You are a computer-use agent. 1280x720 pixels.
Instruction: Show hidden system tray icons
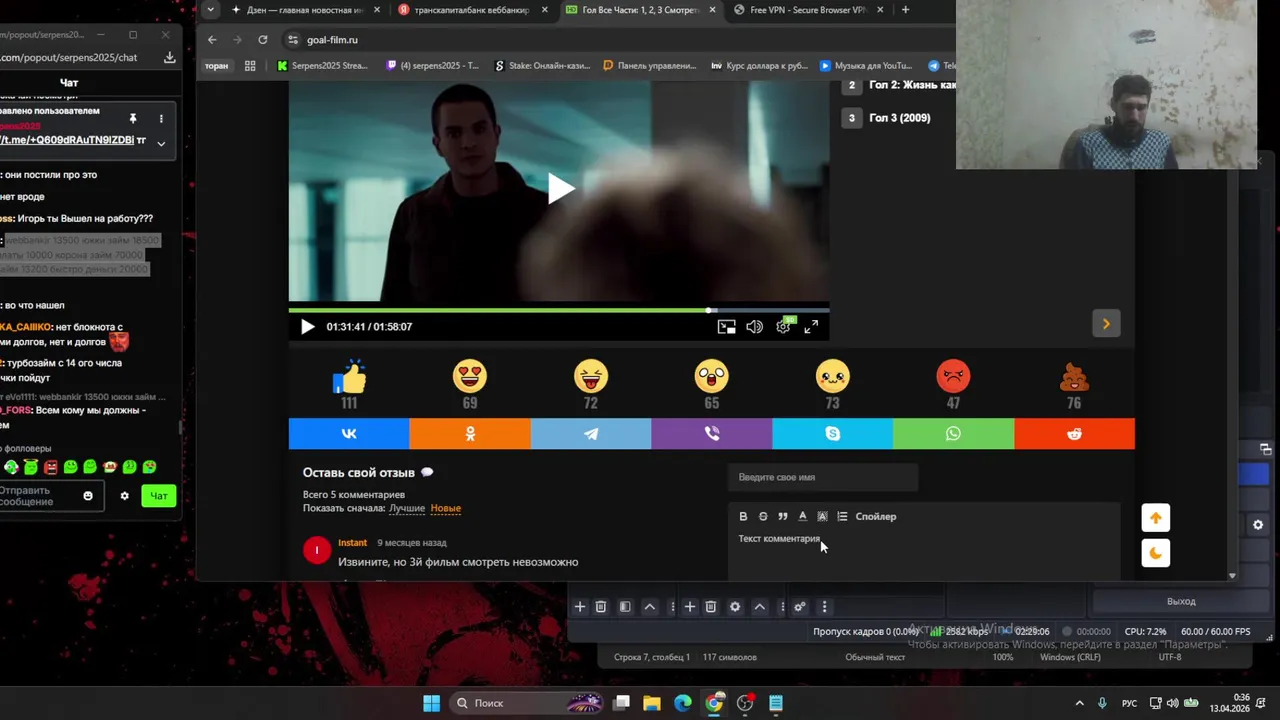[x=1079, y=703]
